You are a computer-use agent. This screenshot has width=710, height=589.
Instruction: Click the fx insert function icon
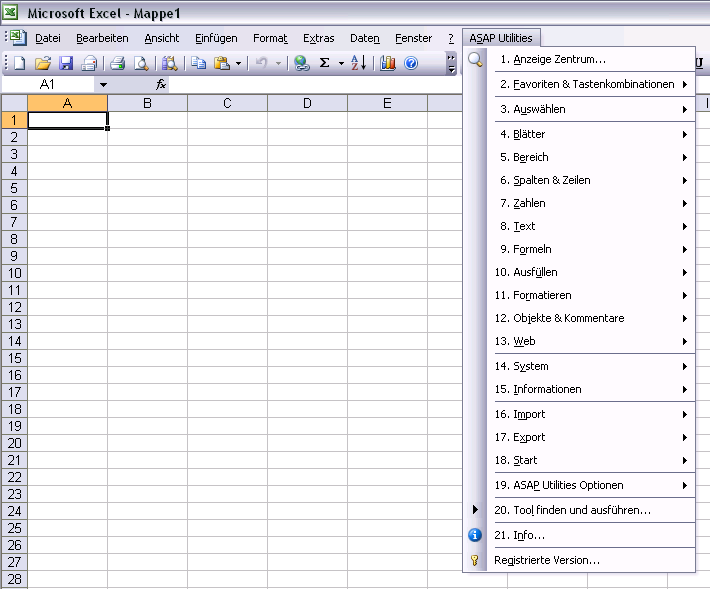coord(161,84)
